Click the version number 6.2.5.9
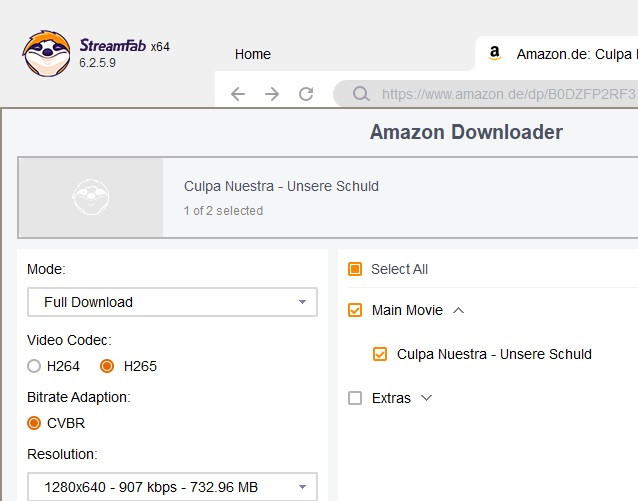This screenshot has height=501, width=638. (x=97, y=63)
